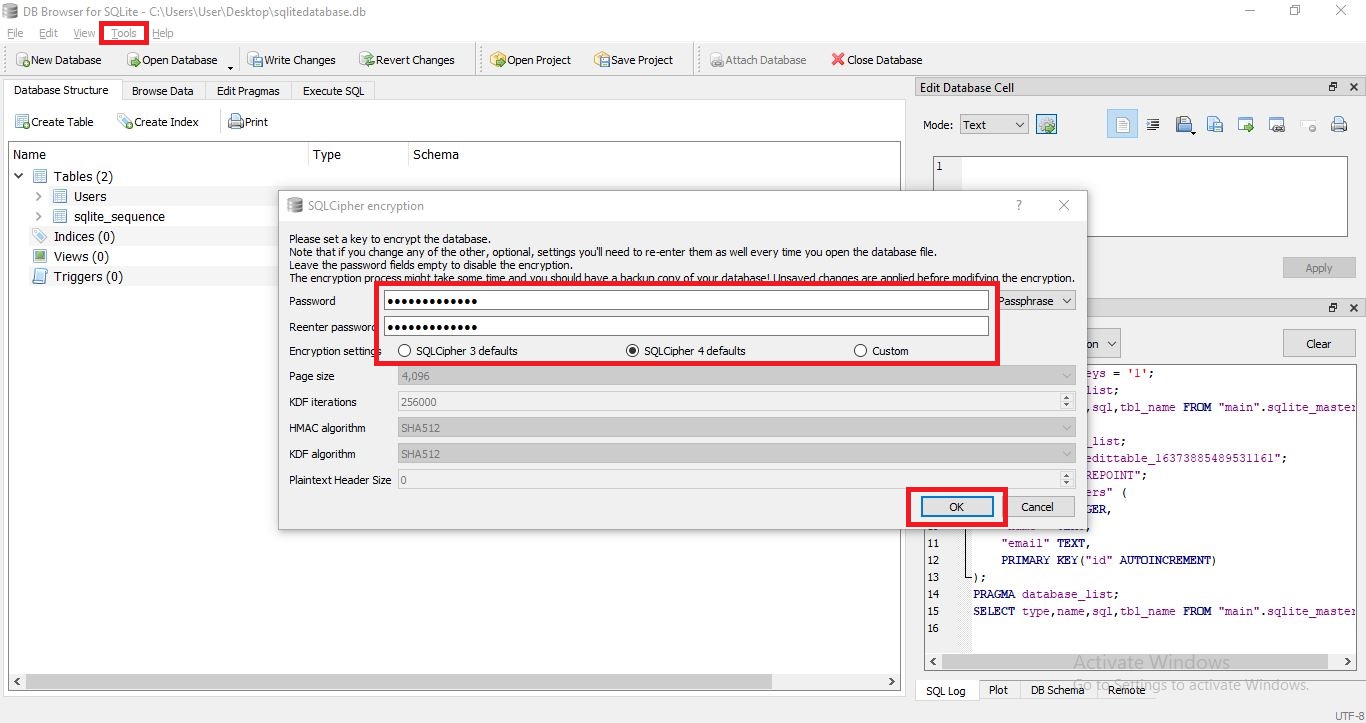Switch to the DB Schema tab
This screenshot has width=1366, height=723.
click(x=1057, y=690)
